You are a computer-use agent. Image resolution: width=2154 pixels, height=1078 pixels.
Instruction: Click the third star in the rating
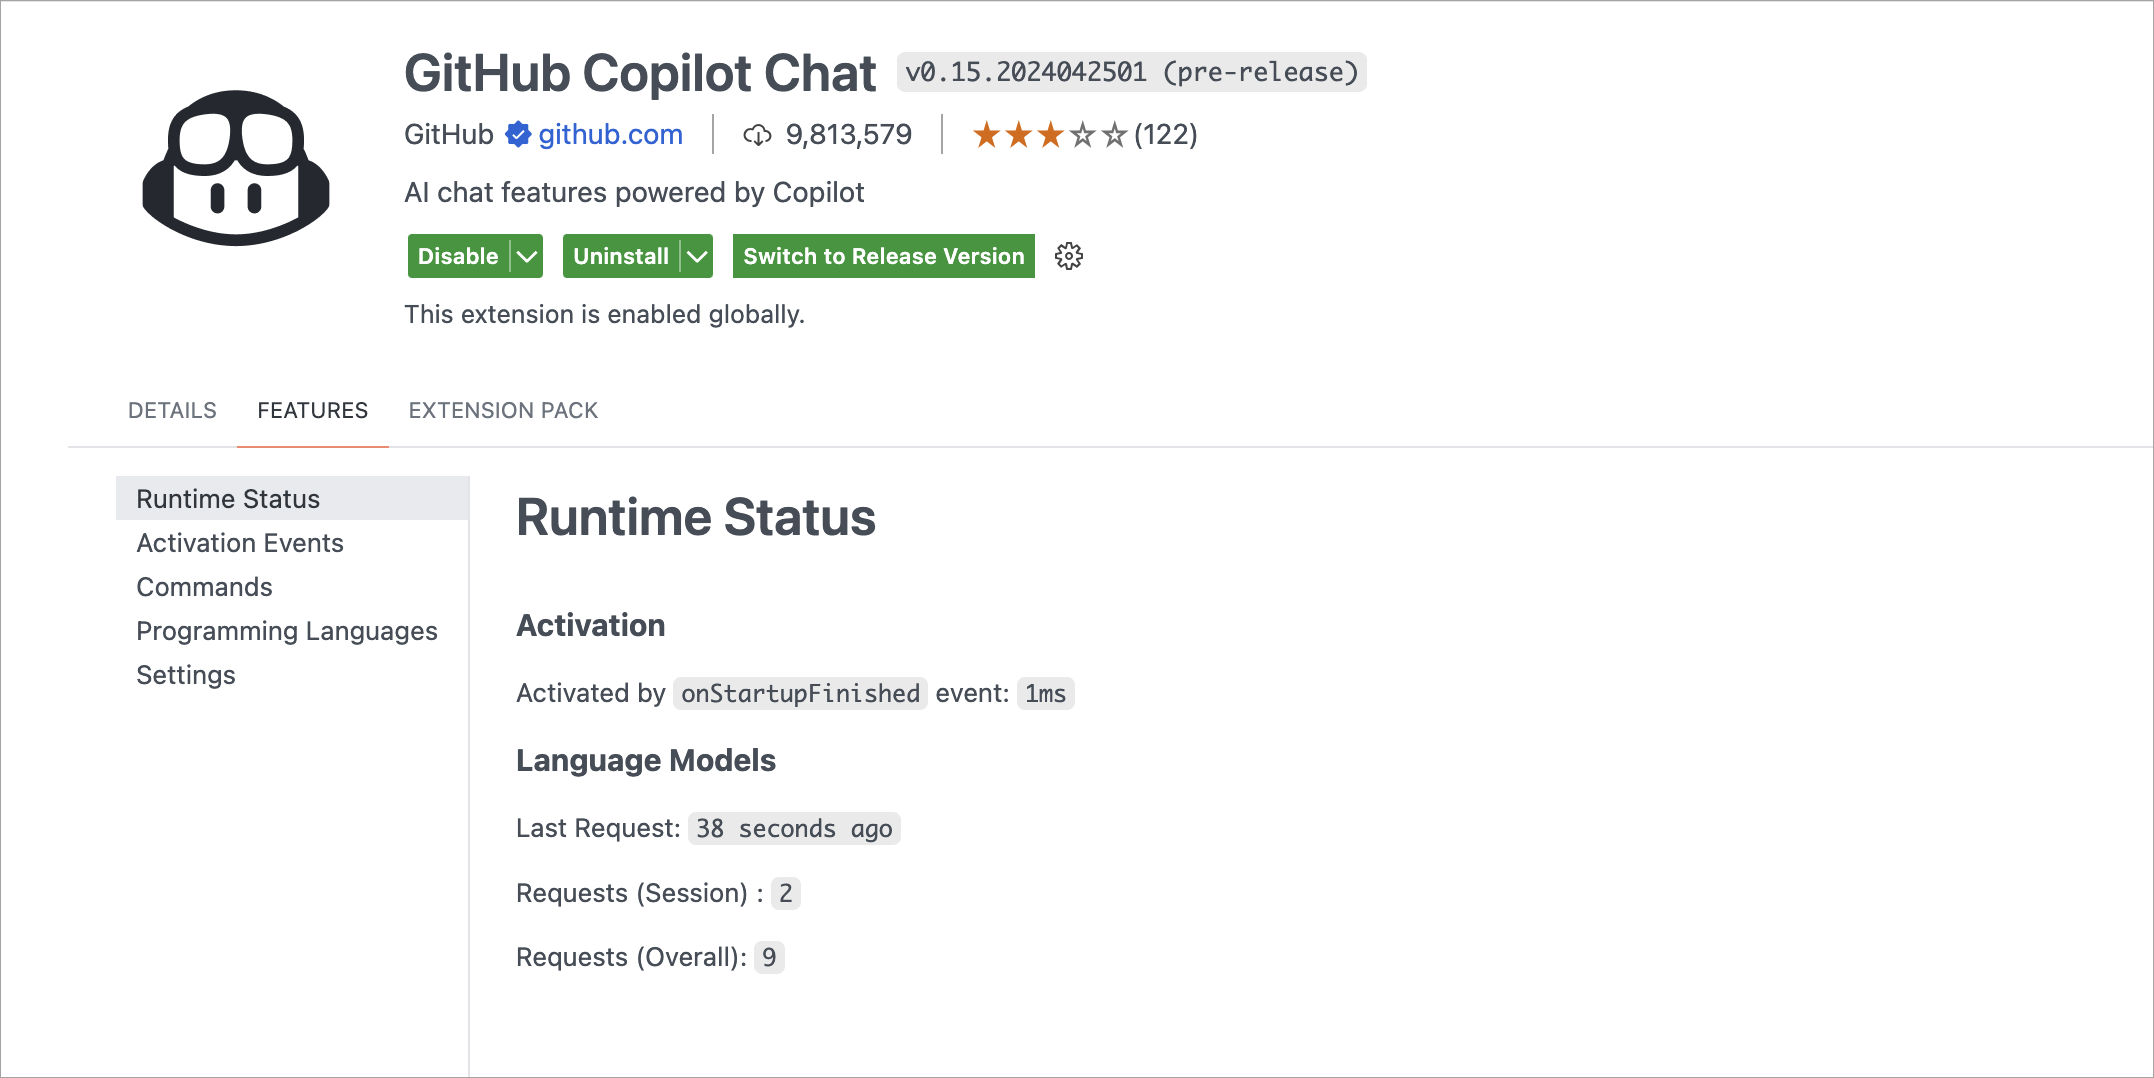tap(1049, 134)
